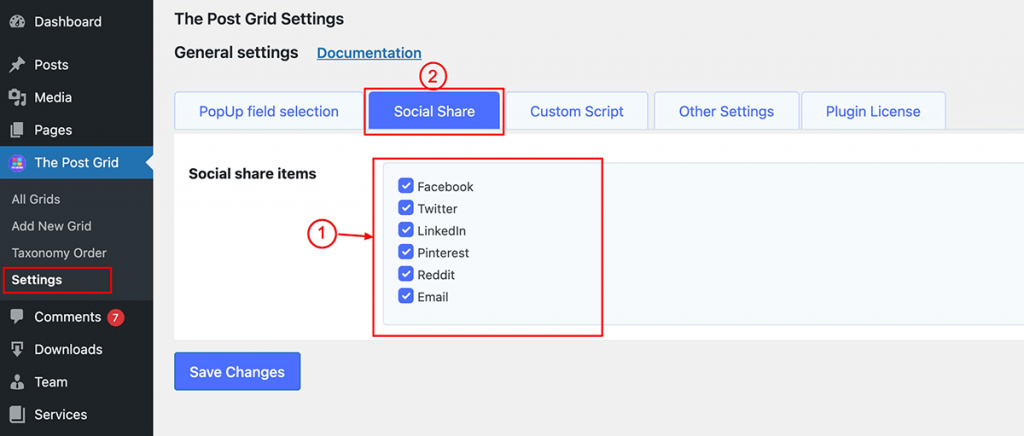Open Add New Grid submenu item
Screen dimensions: 1024x436
tap(52, 226)
